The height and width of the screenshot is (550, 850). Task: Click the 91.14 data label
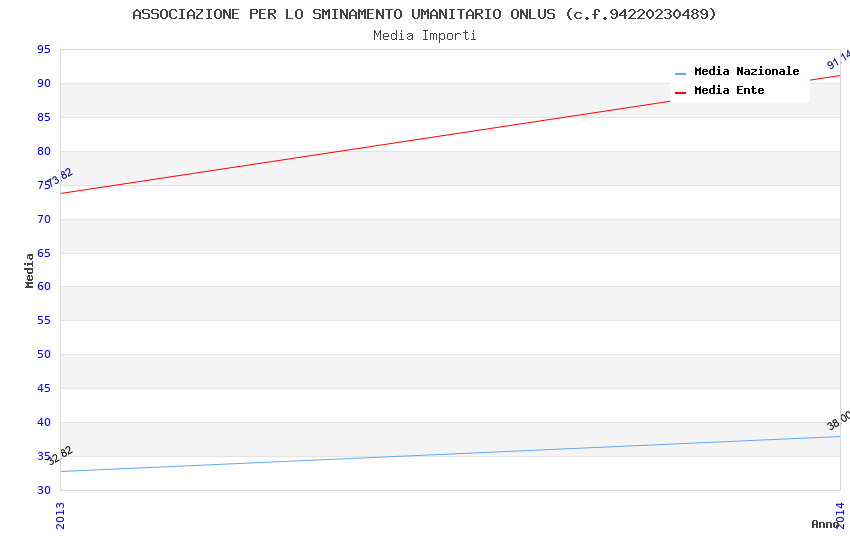coord(838,60)
